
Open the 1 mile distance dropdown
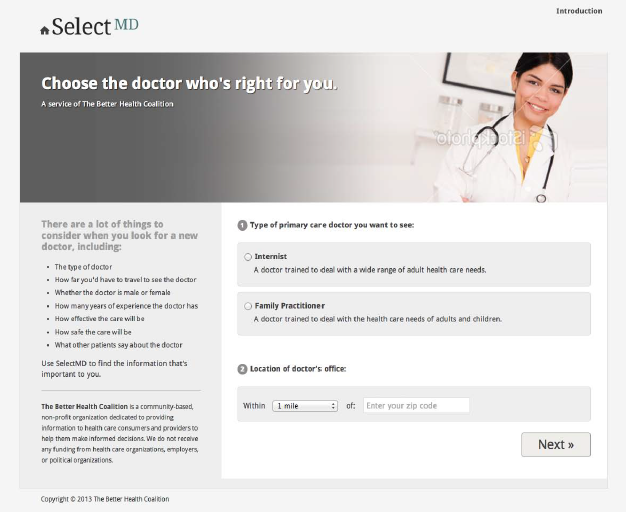[x=305, y=406]
